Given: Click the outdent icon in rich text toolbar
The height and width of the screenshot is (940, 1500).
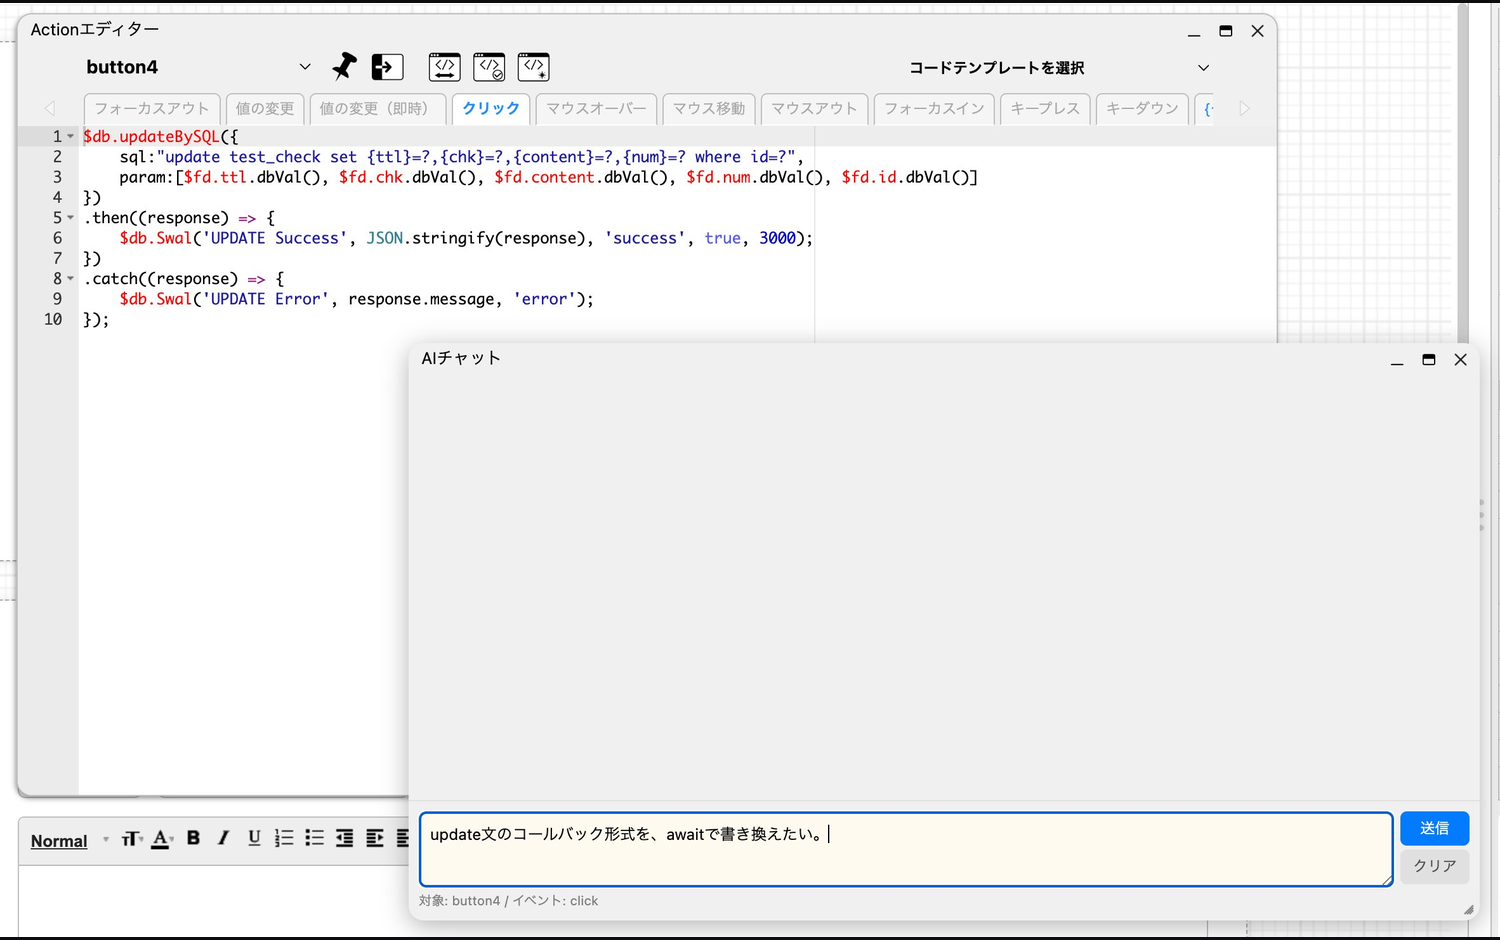Looking at the screenshot, I should [x=344, y=838].
